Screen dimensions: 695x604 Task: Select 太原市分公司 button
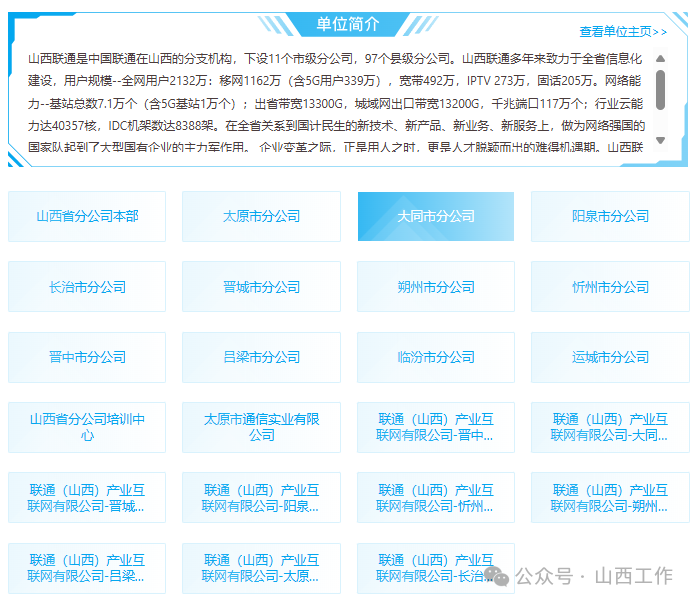(262, 216)
